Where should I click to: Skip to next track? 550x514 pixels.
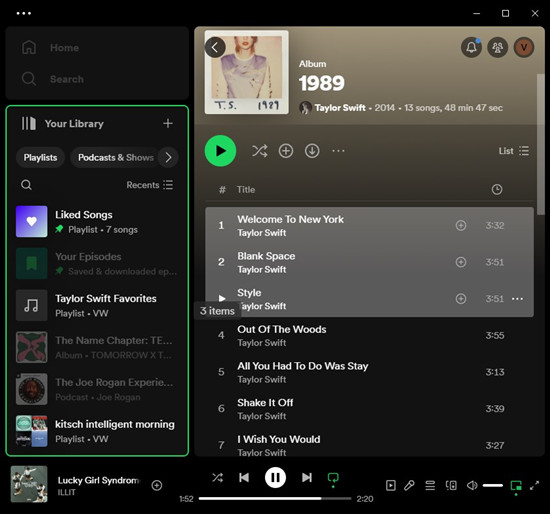coord(307,478)
